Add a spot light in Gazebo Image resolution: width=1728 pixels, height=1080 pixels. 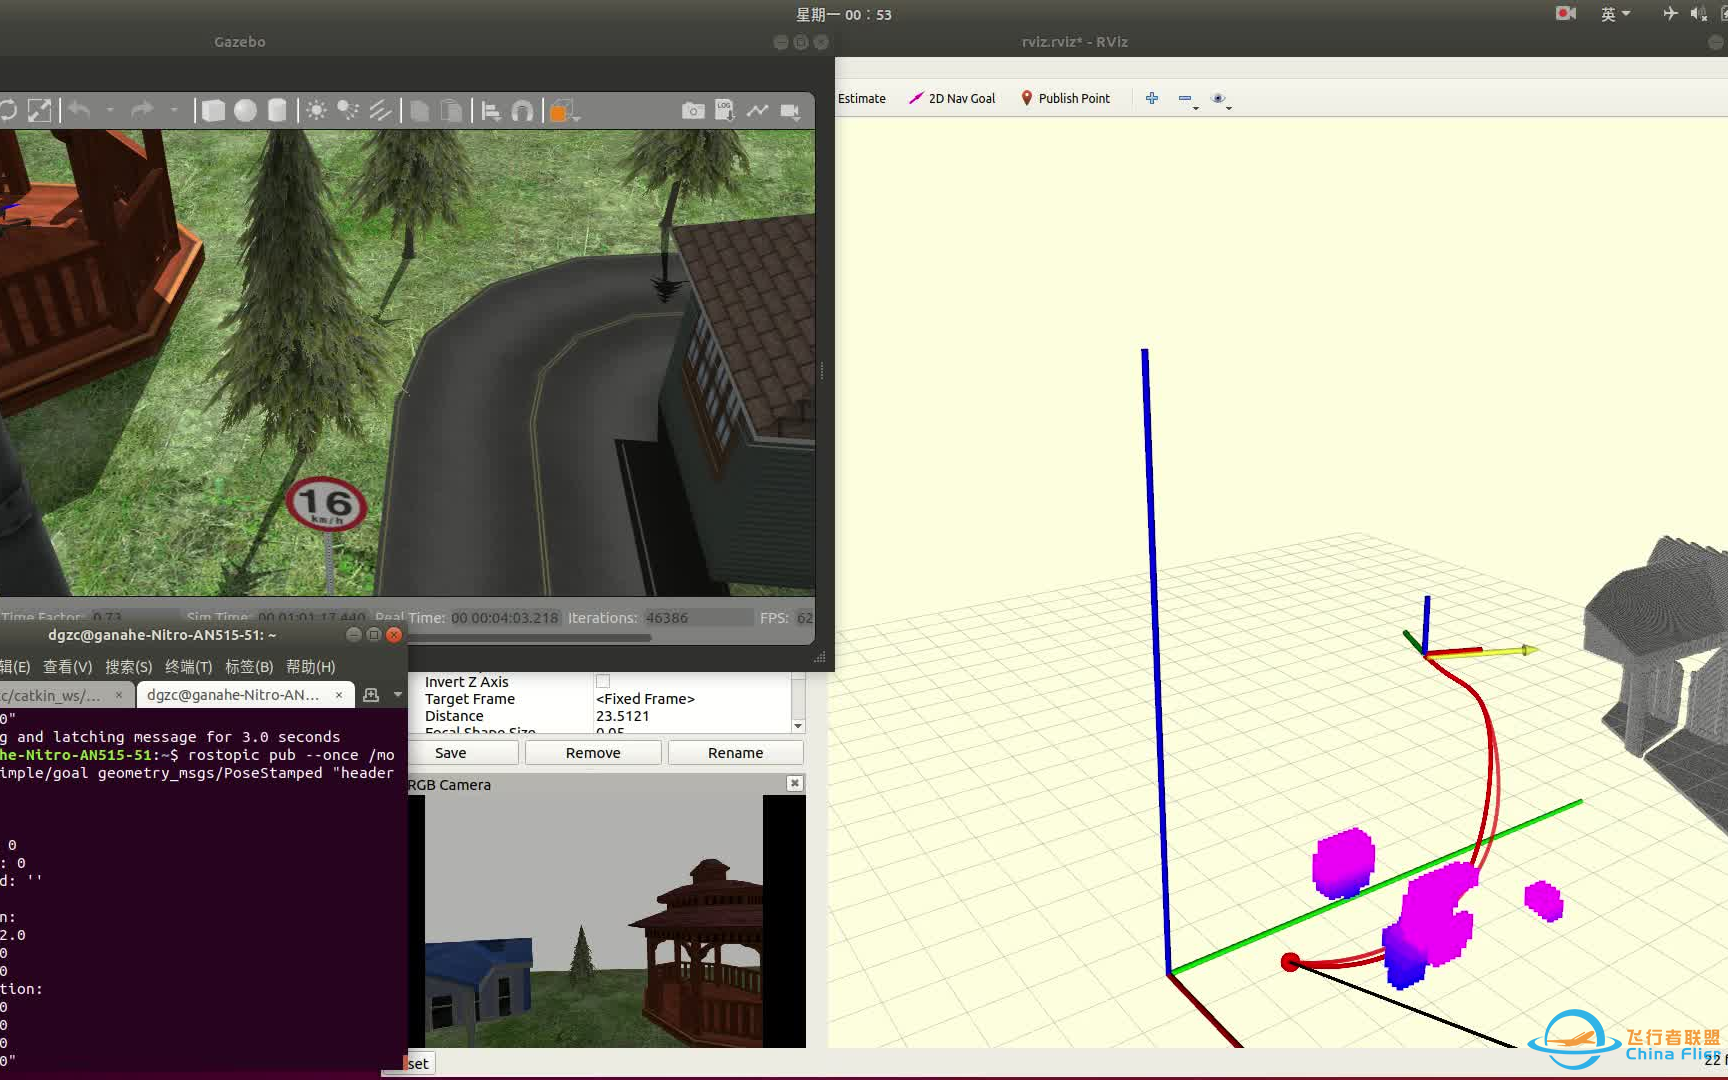coord(348,111)
